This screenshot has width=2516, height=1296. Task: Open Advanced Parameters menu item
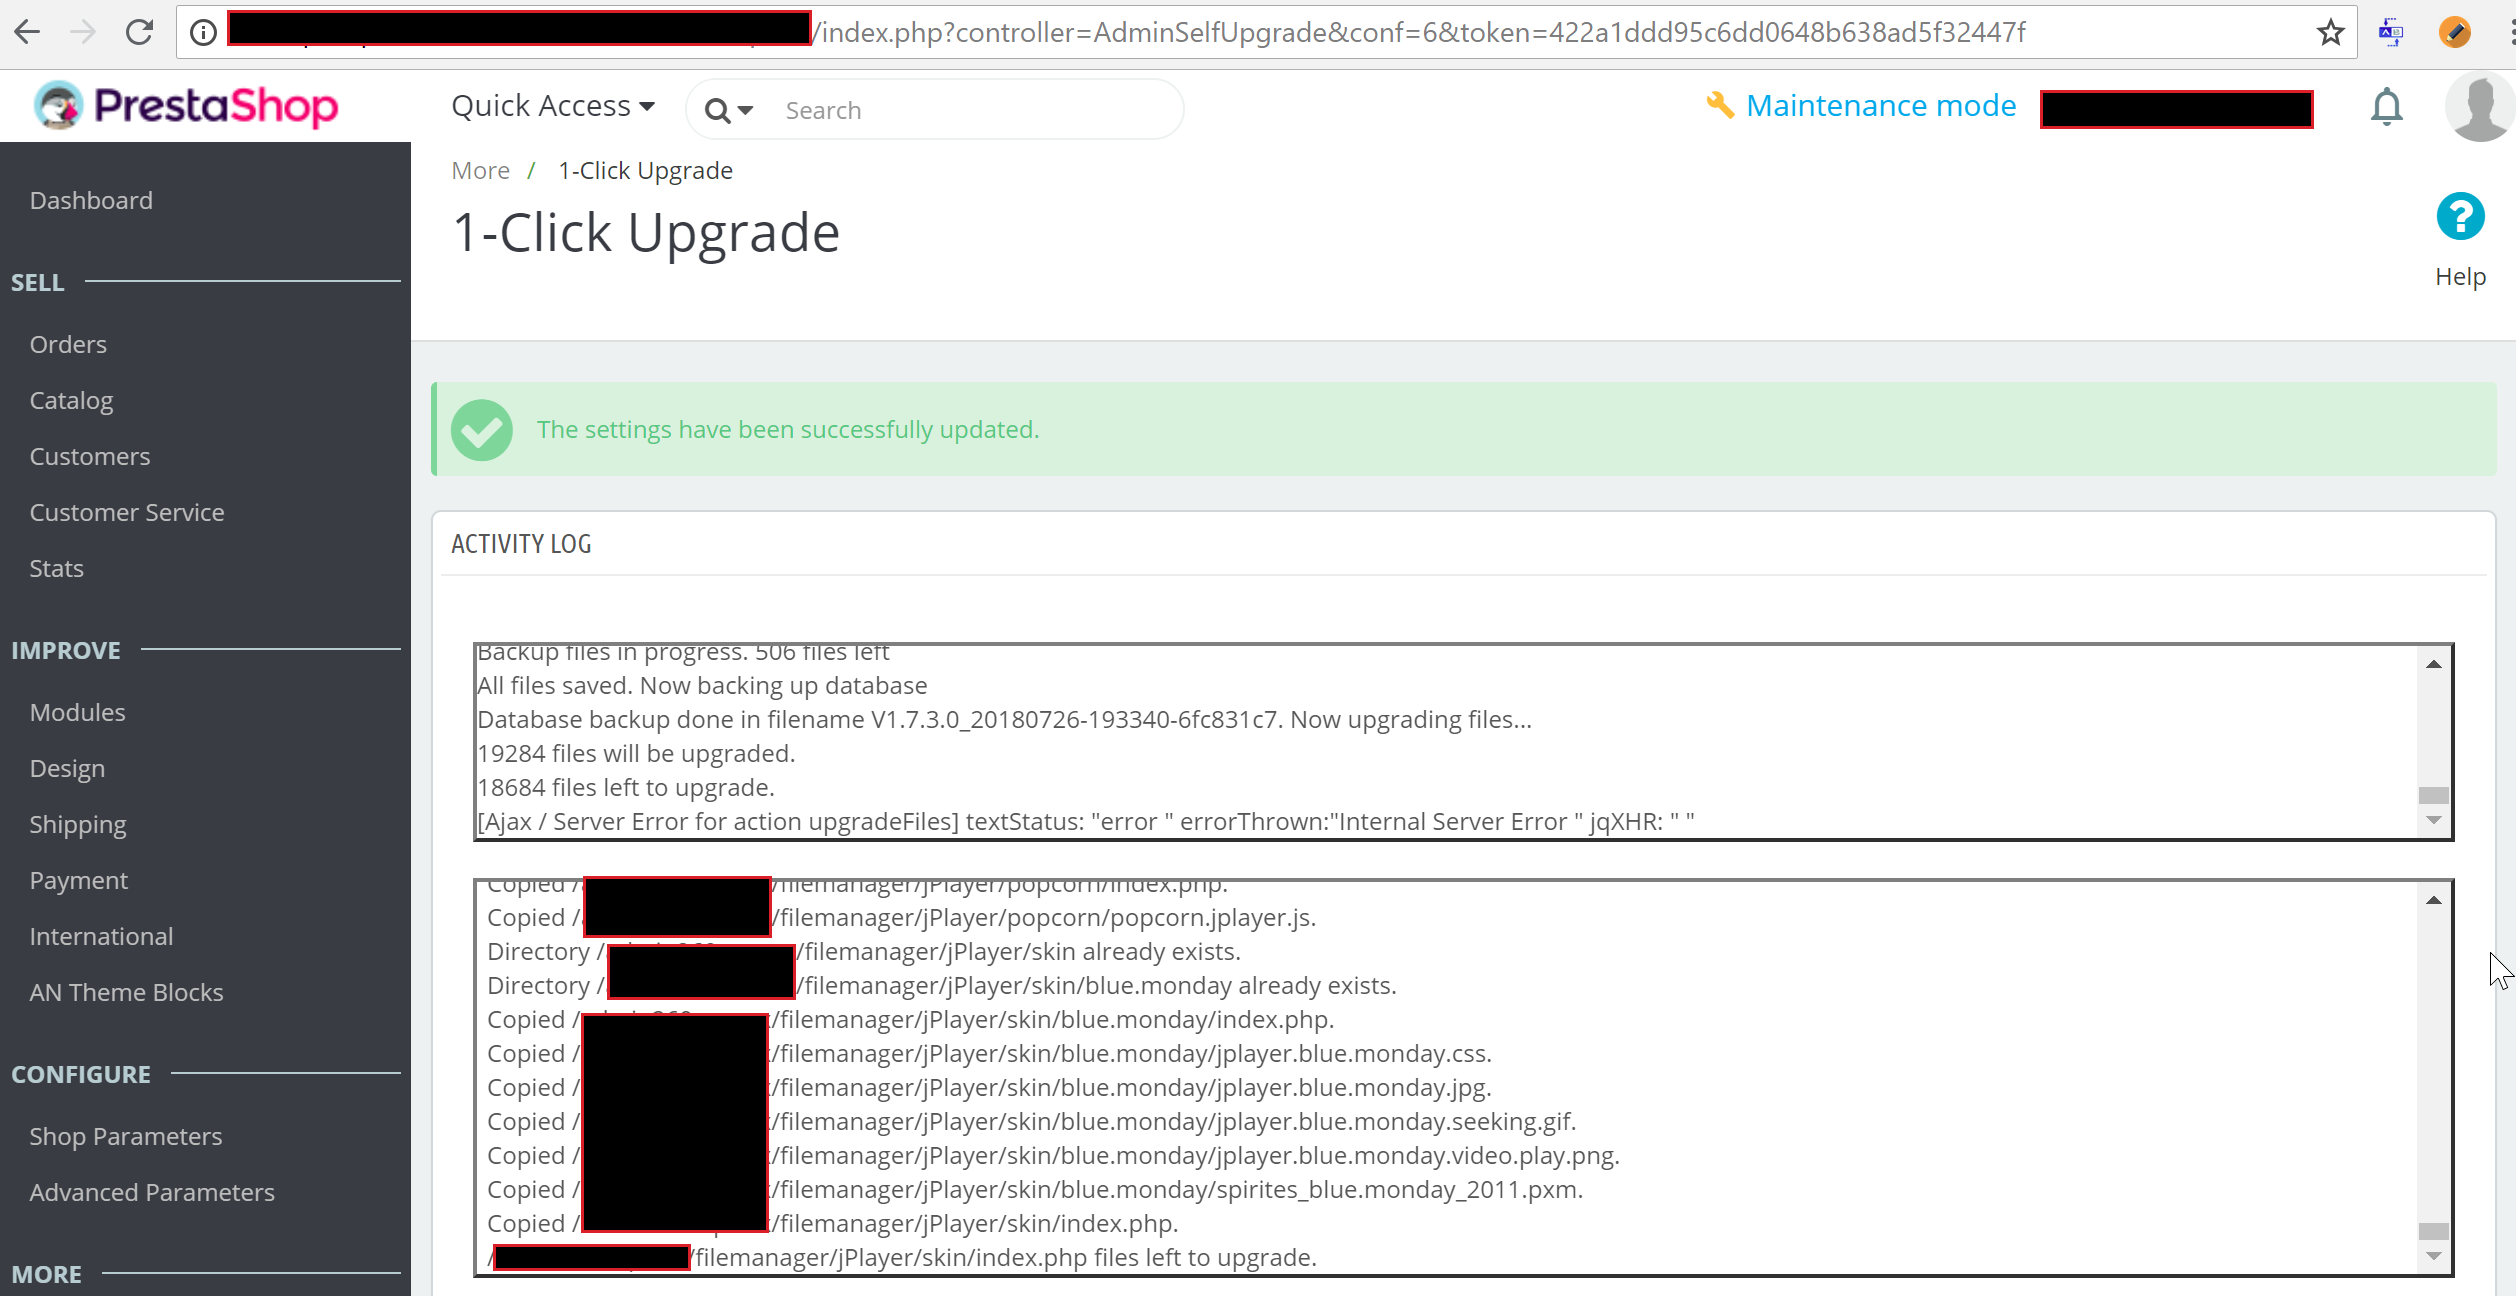coord(151,1192)
